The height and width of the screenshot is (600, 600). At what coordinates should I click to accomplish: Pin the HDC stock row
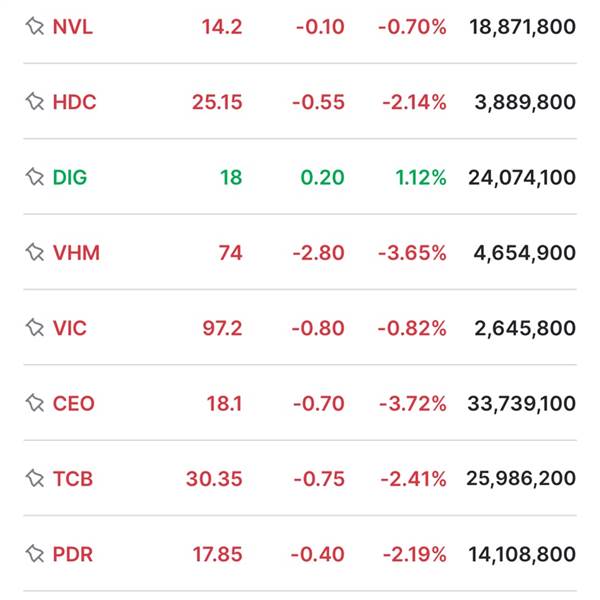point(35,102)
